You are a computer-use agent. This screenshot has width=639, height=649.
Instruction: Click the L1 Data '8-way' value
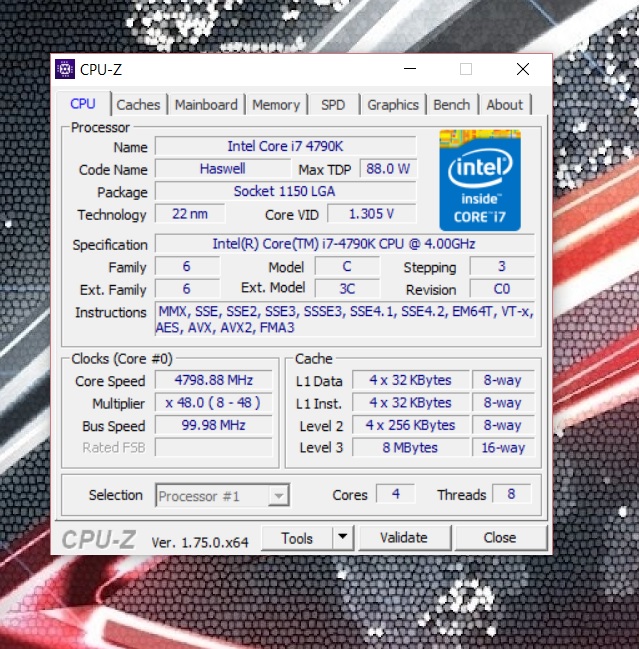[503, 380]
